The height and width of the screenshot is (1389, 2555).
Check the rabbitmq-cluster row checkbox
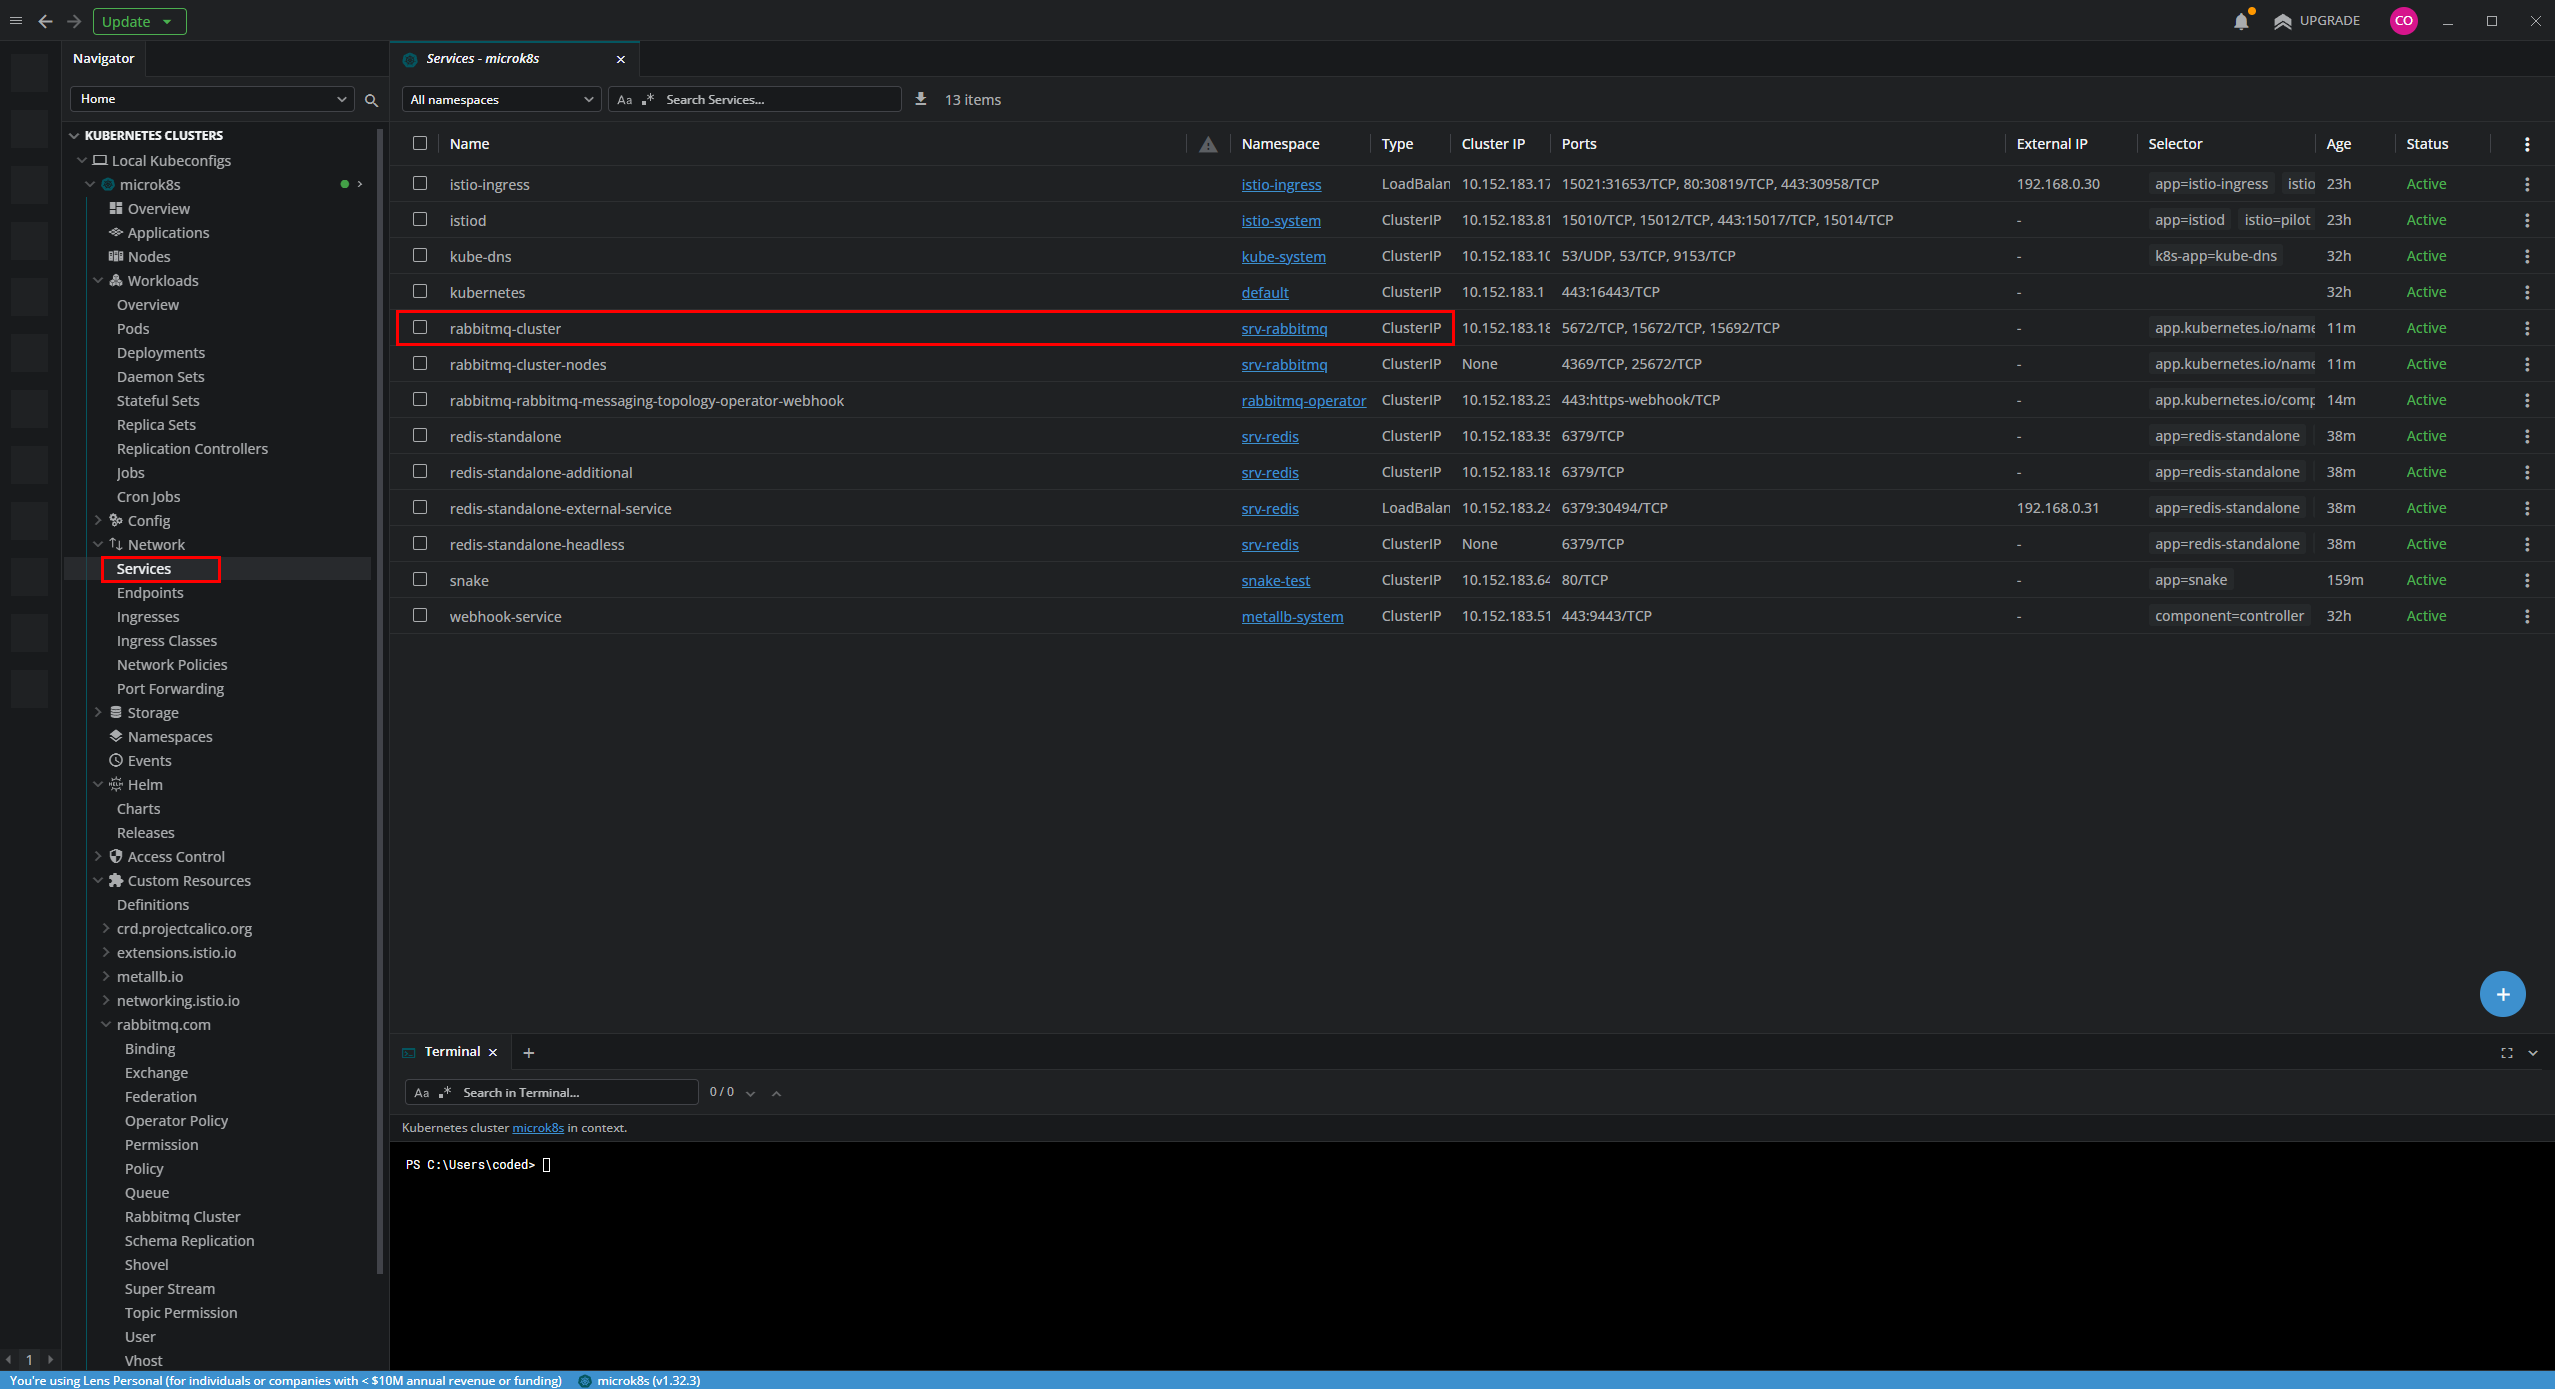[420, 327]
